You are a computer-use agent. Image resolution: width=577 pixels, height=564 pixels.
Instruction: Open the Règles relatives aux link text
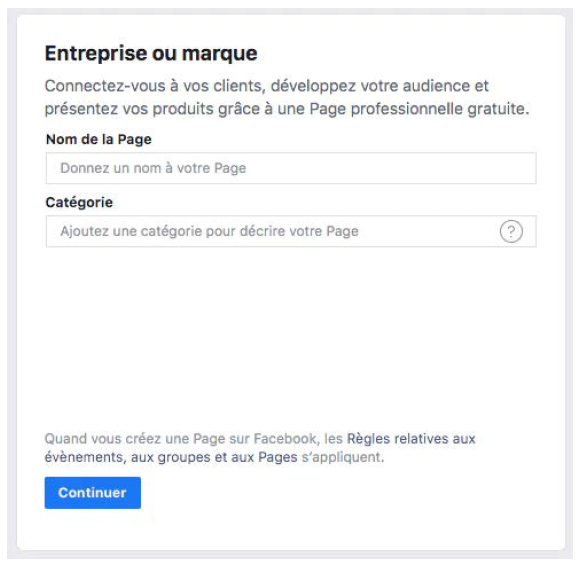pos(411,439)
